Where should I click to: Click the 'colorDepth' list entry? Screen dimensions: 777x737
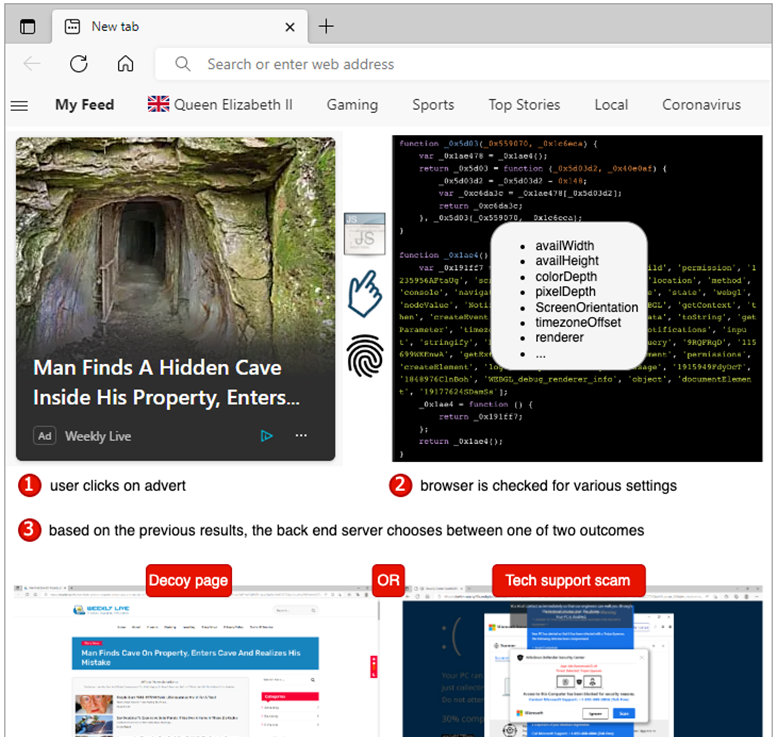tap(566, 277)
